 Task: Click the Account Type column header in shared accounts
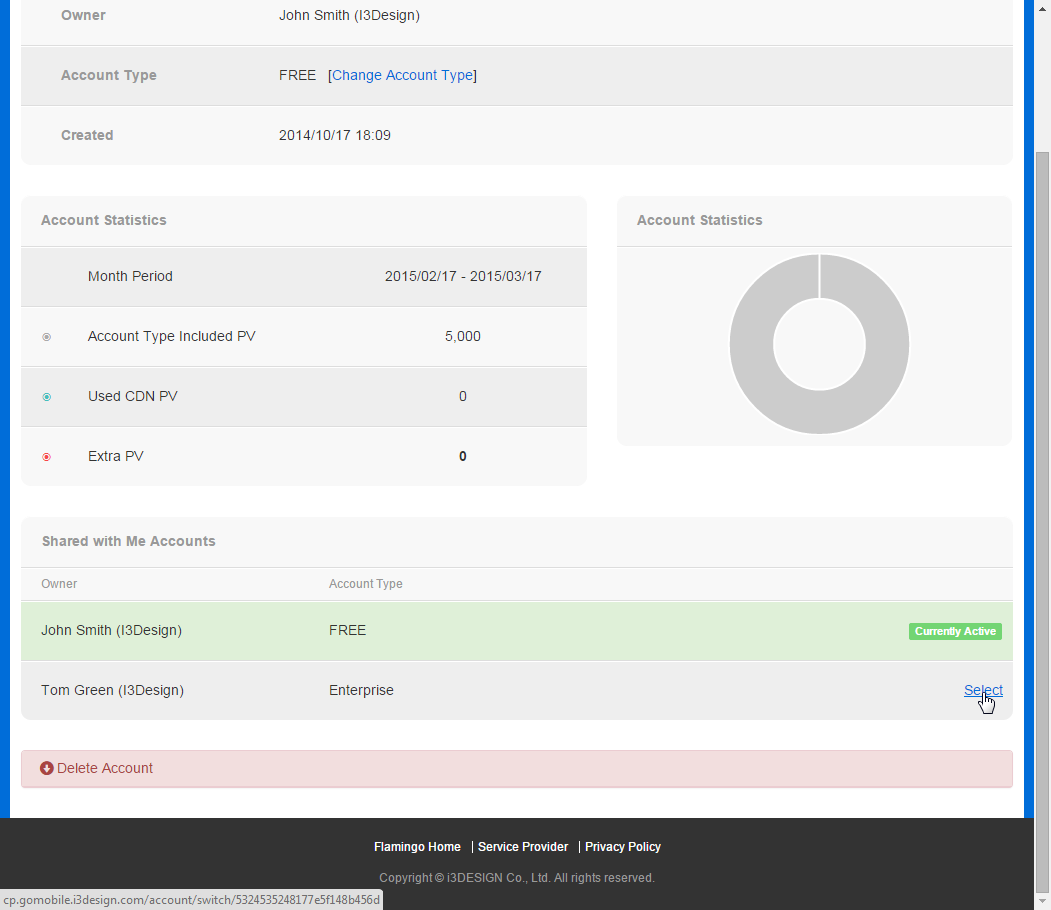coord(365,584)
